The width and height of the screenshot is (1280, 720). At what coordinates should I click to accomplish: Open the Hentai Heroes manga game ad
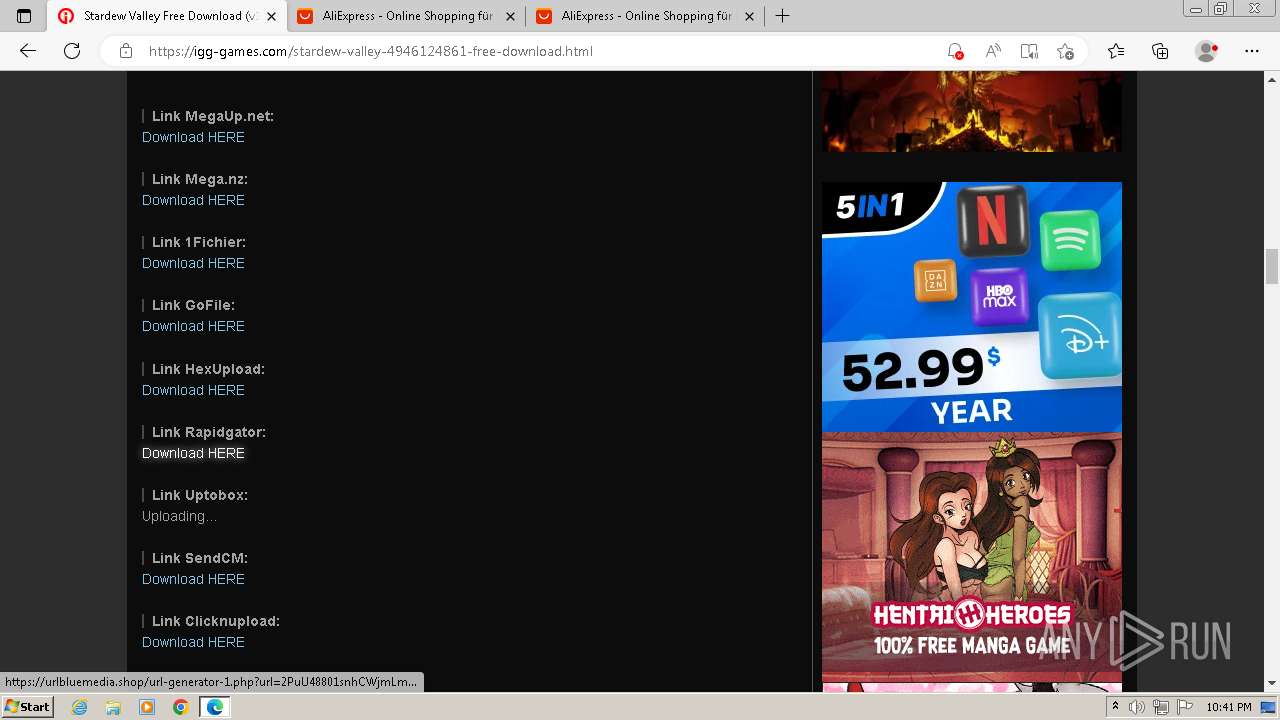(x=972, y=557)
